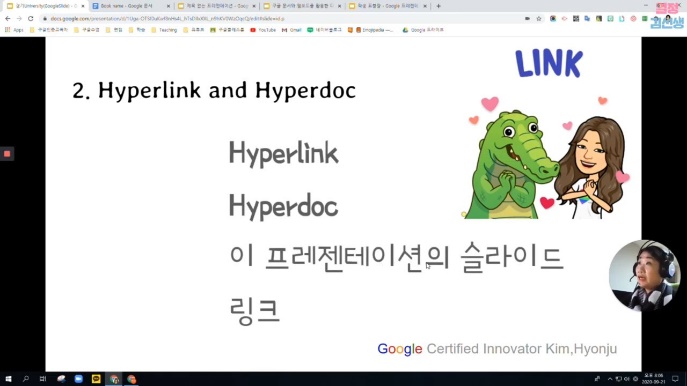The image size is (687, 386).
Task: Click the Hyperdoc text on the slide
Action: [x=283, y=206]
